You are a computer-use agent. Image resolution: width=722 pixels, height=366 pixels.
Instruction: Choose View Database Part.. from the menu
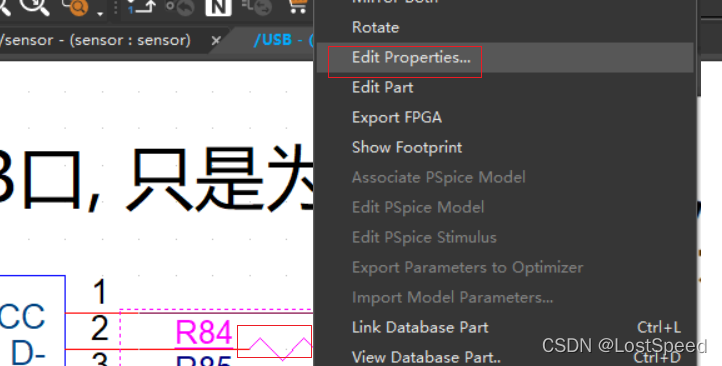505,357
